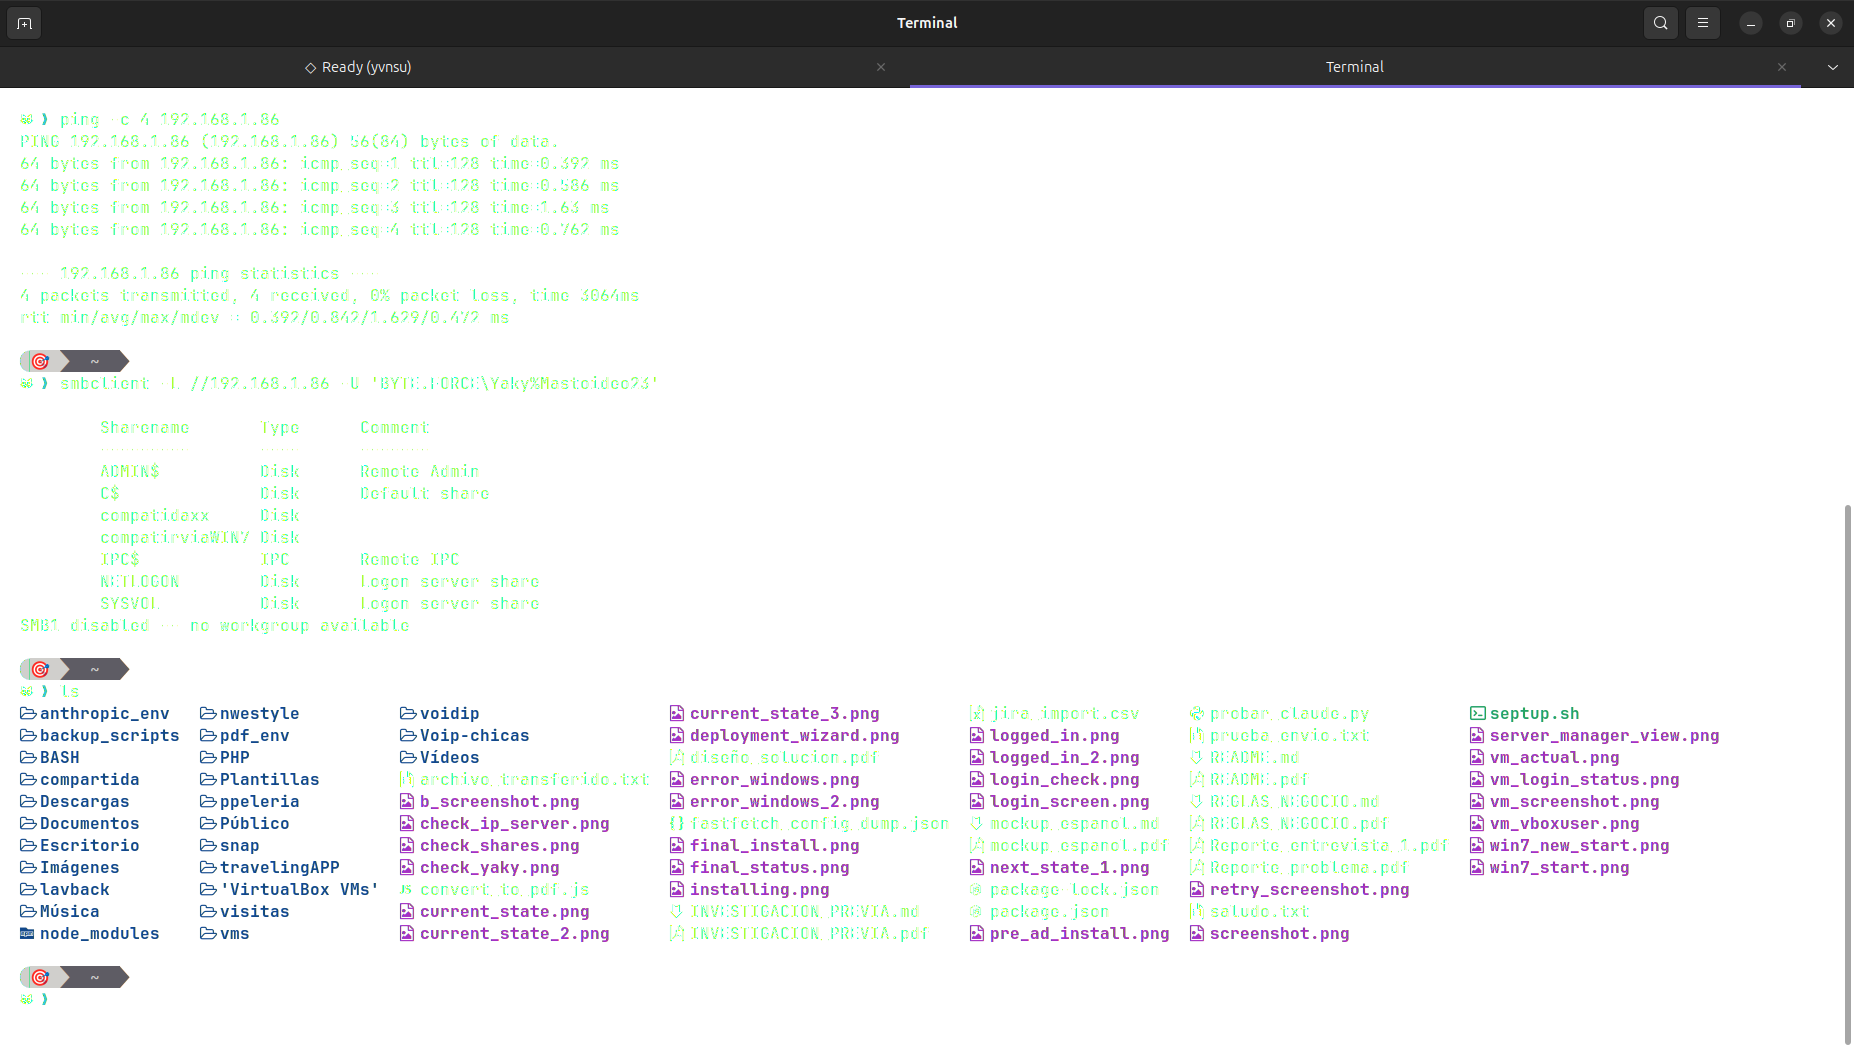This screenshot has width=1854, height=1048.
Task: Click the vm_login_status.png file name
Action: pyautogui.click(x=1585, y=779)
